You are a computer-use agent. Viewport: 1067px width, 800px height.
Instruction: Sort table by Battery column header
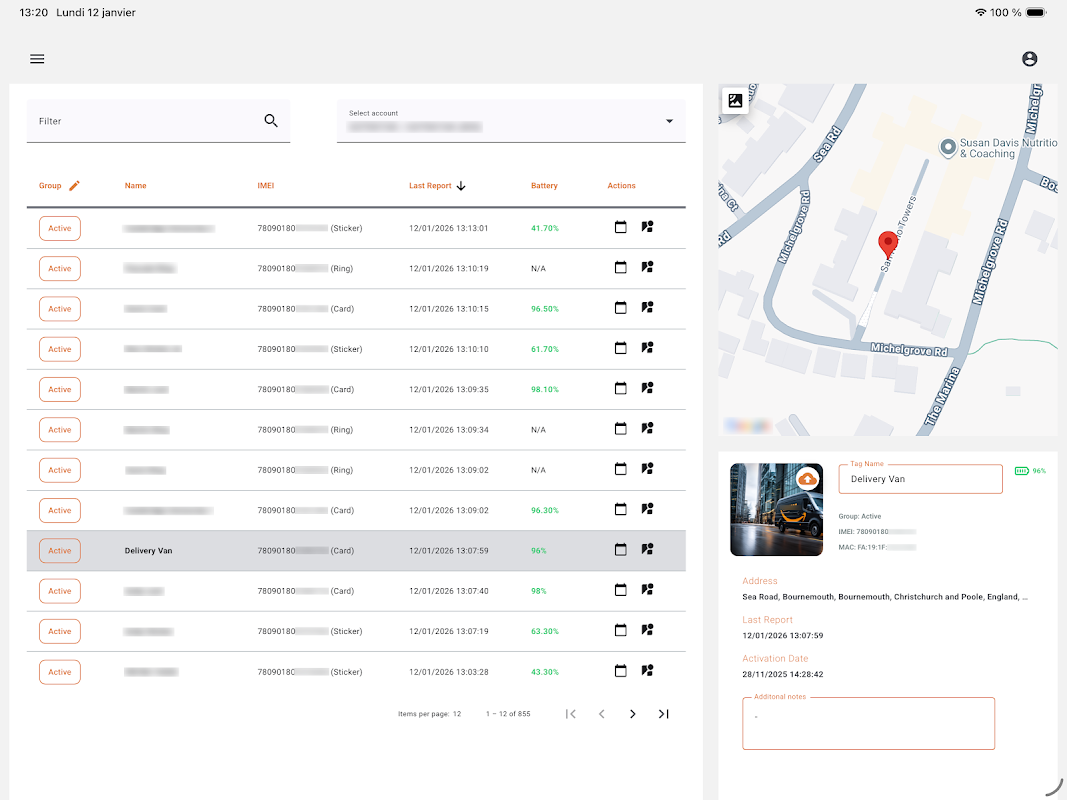tap(544, 186)
